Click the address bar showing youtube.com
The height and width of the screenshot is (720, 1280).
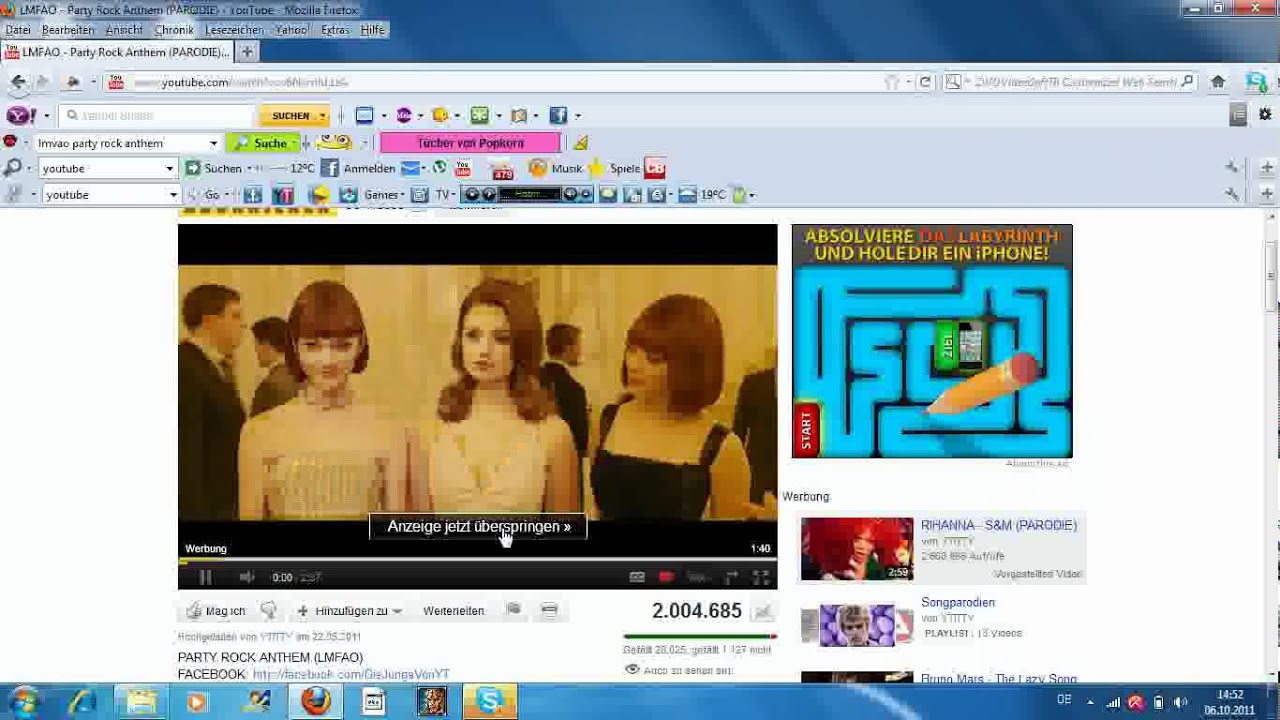500,82
